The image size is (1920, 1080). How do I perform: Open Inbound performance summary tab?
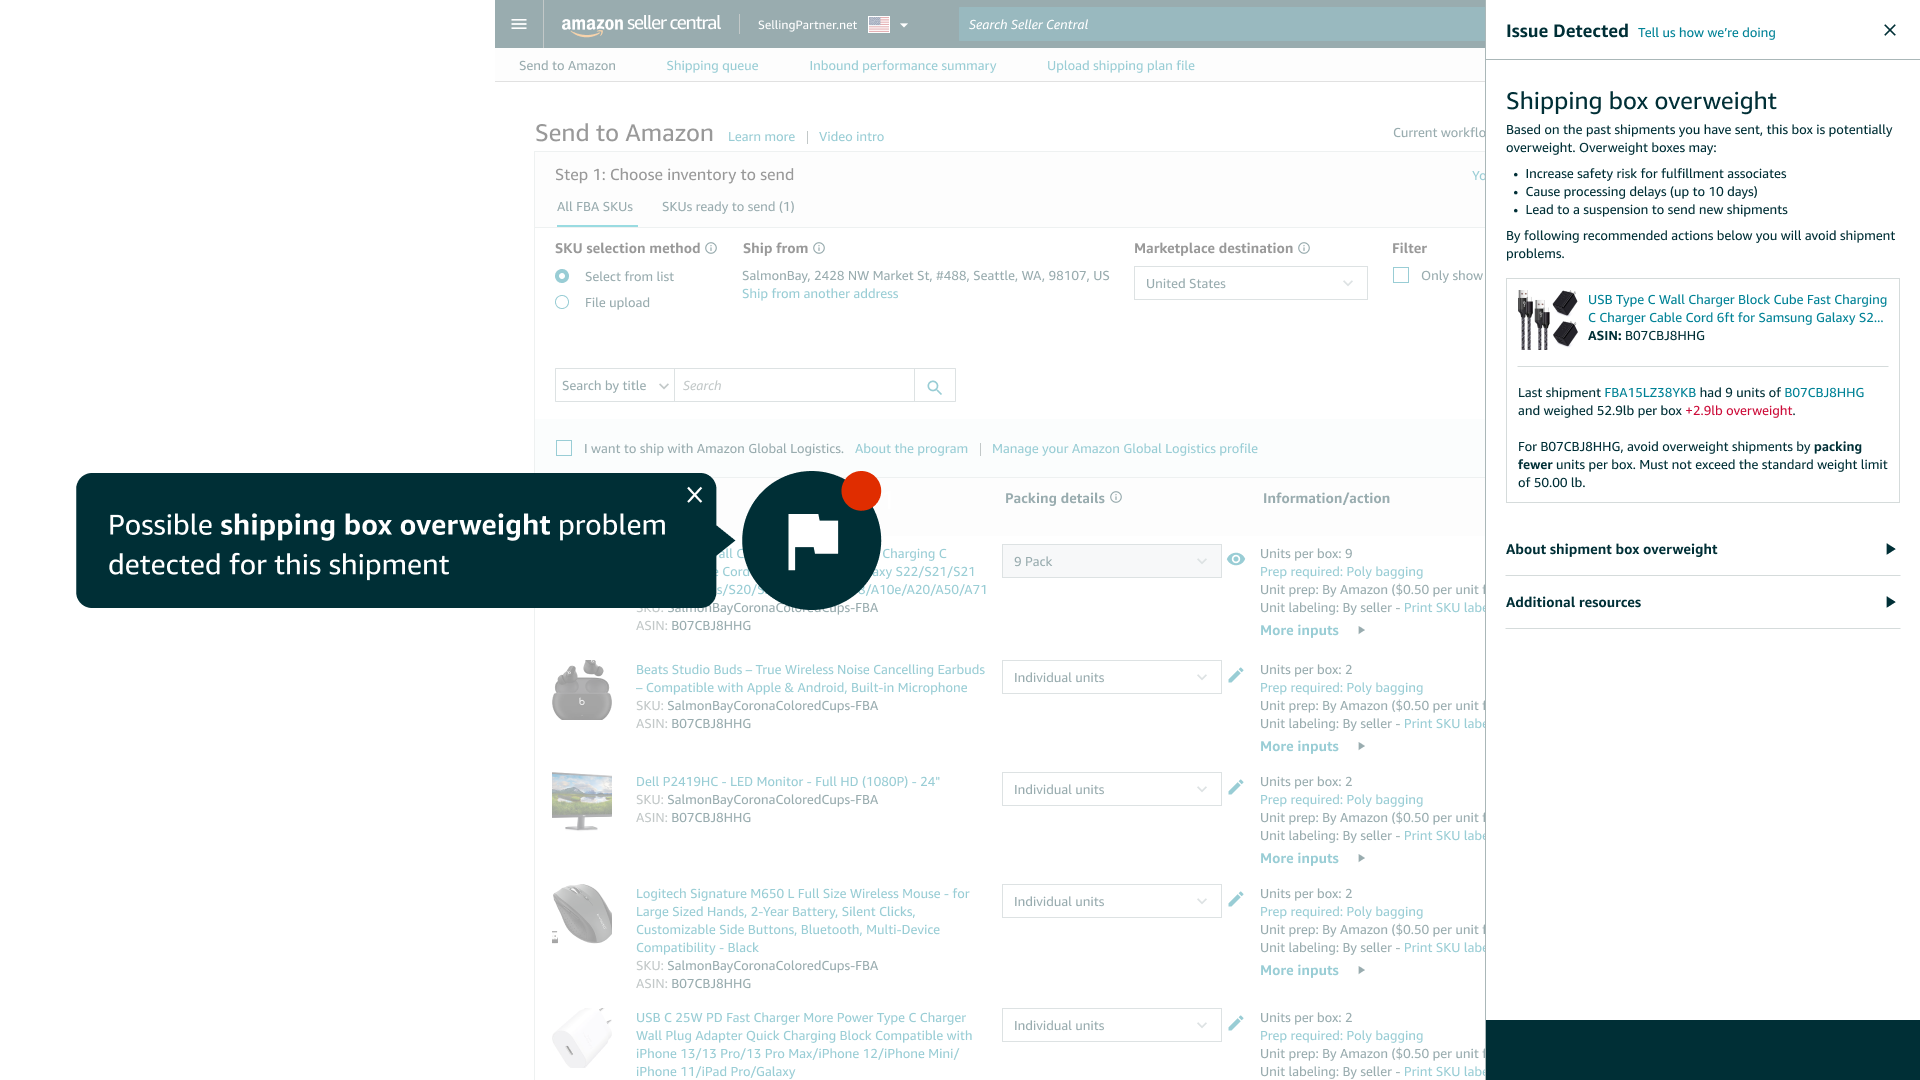click(x=902, y=65)
